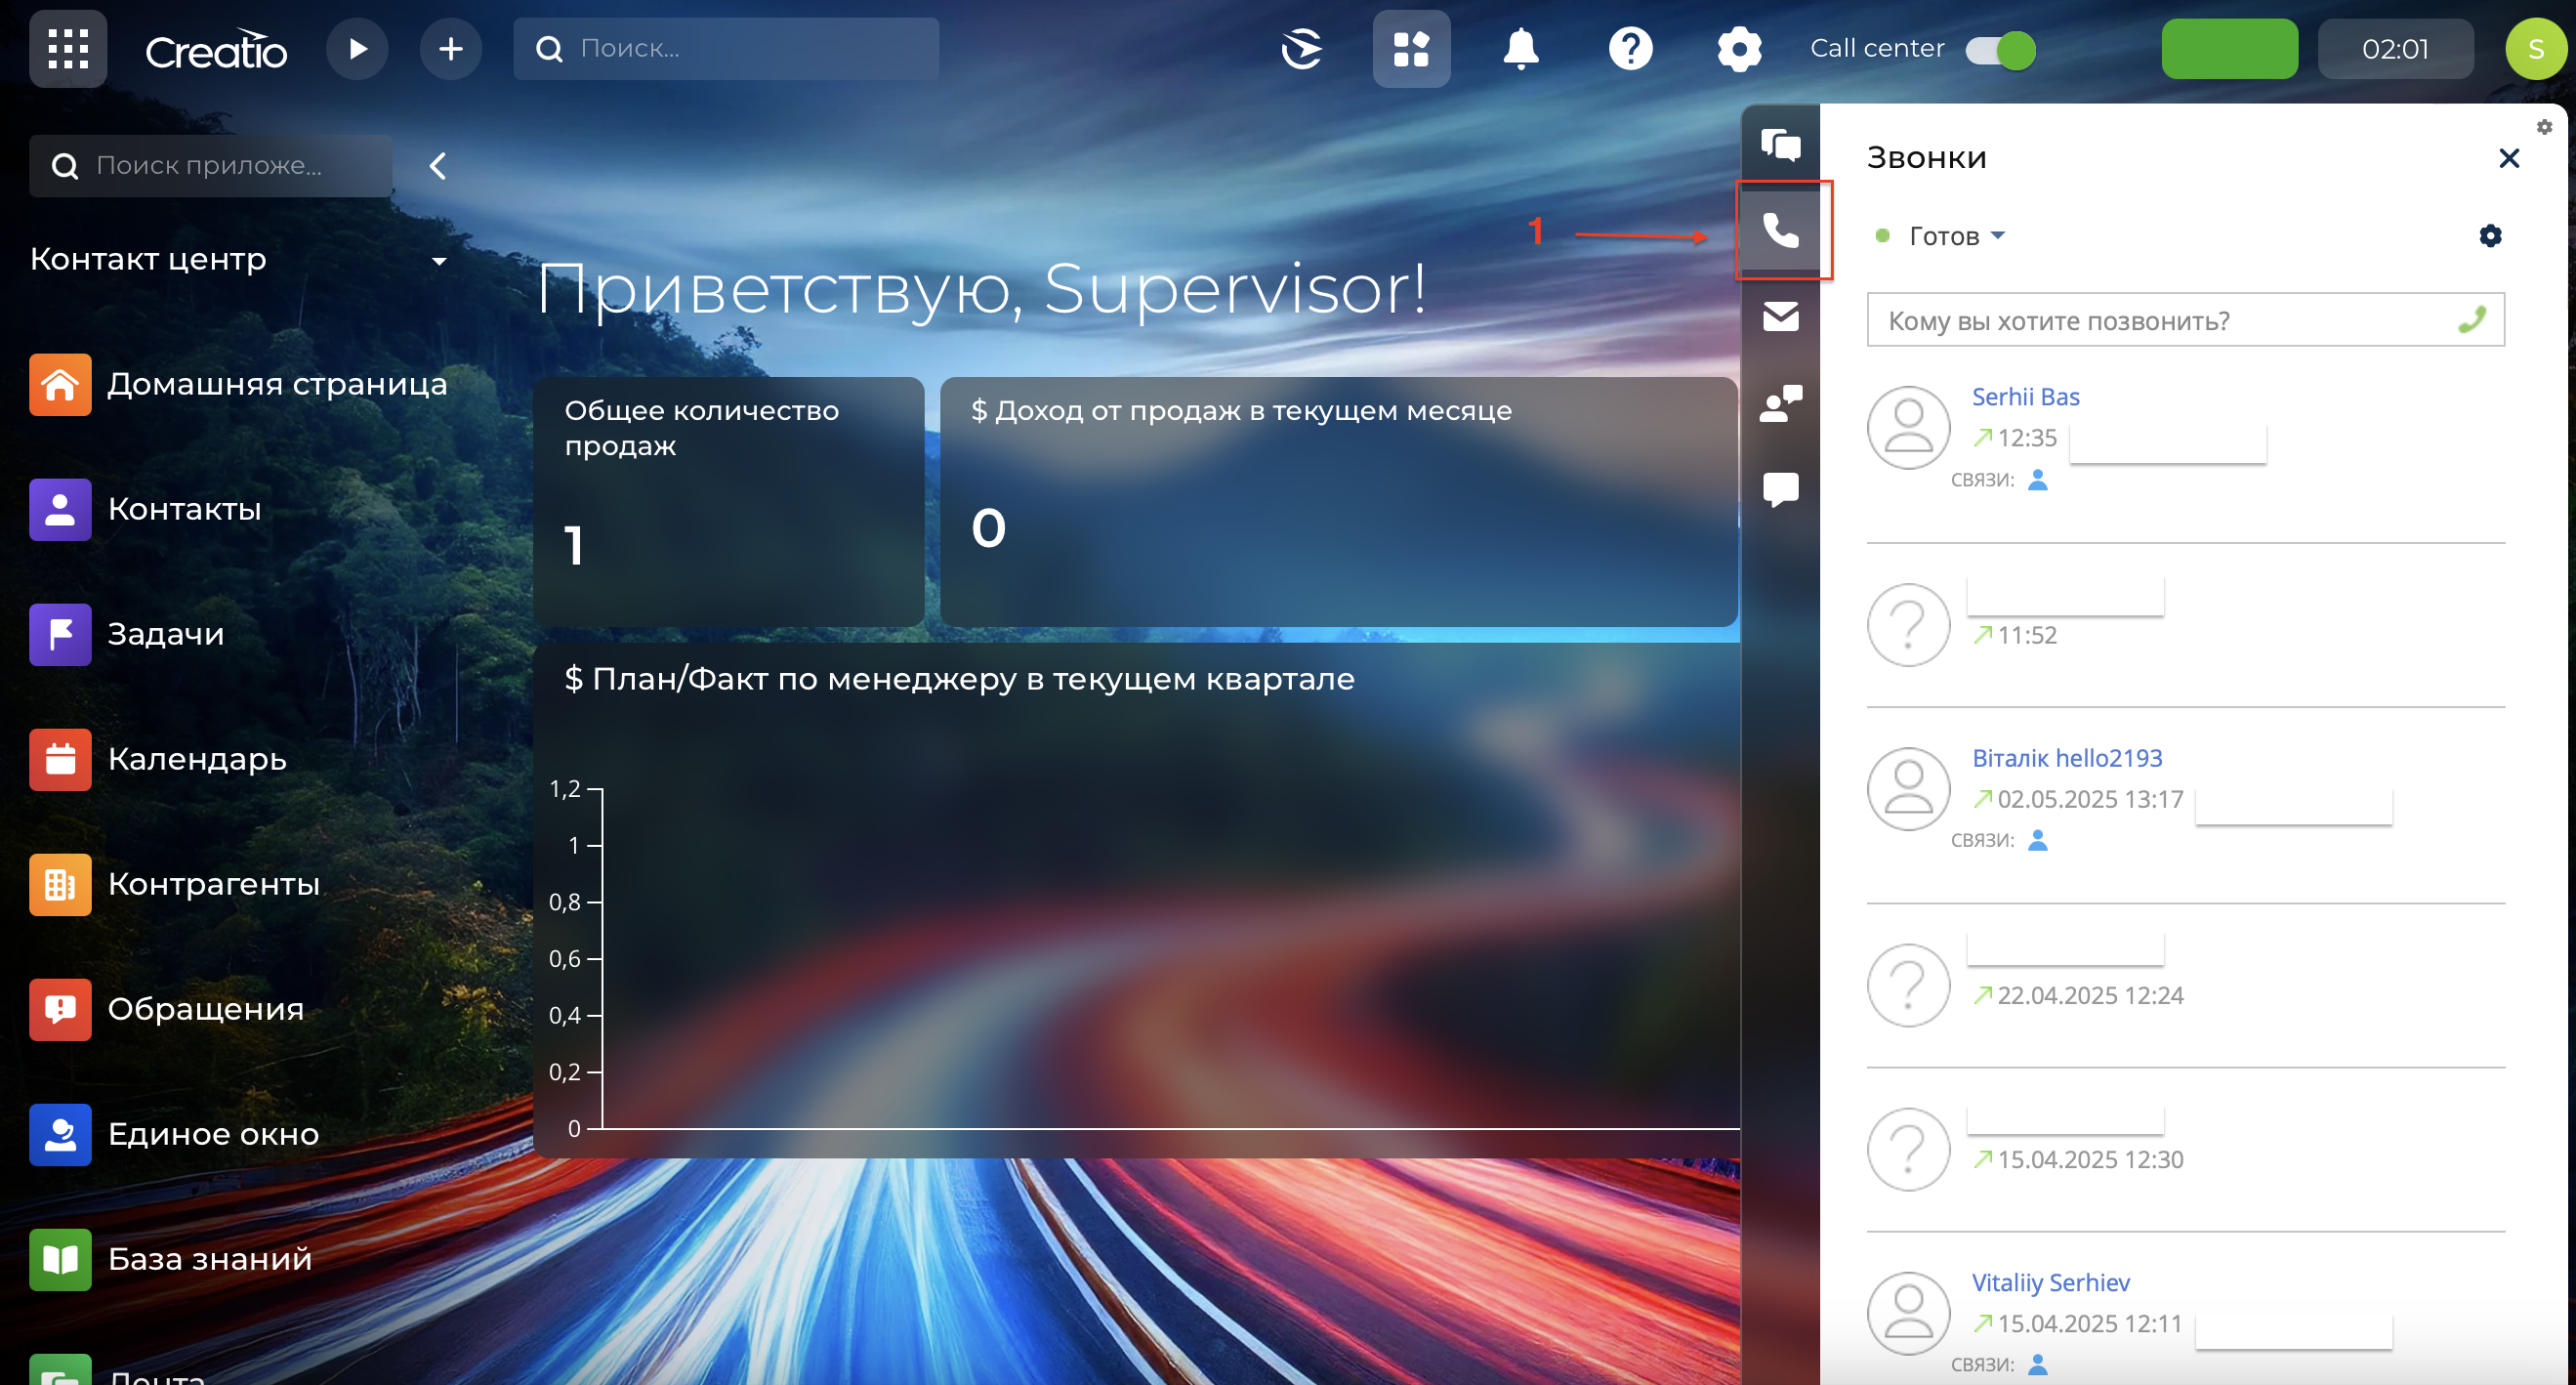Click Serhii Bas avatar in call history
The width and height of the screenshot is (2576, 1385).
(x=1908, y=428)
